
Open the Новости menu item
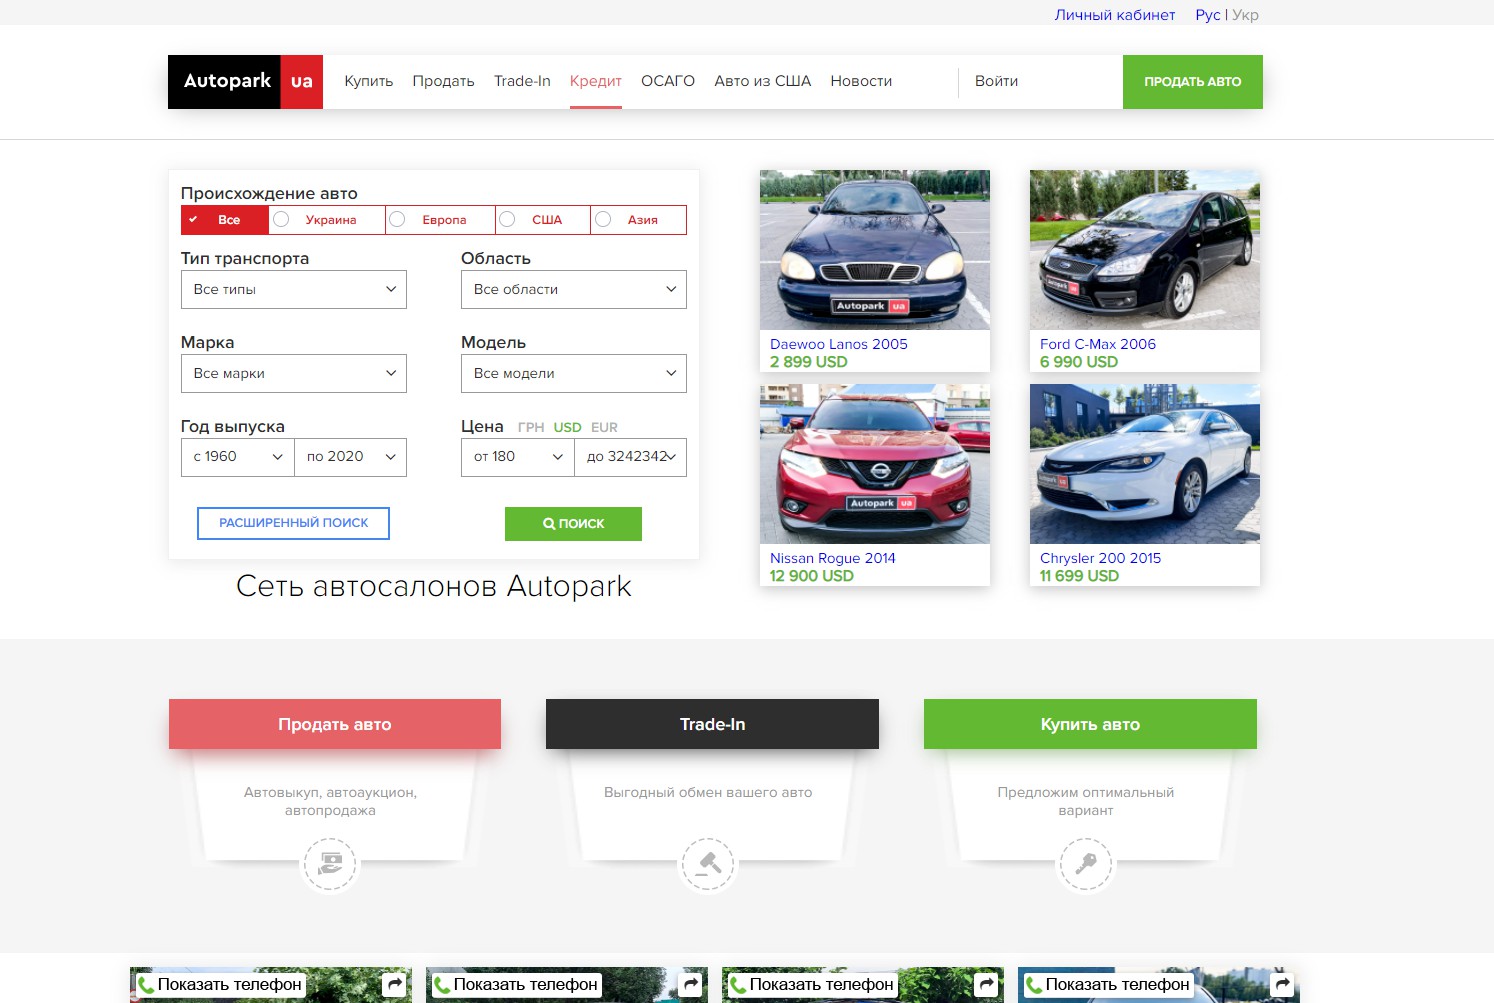861,81
